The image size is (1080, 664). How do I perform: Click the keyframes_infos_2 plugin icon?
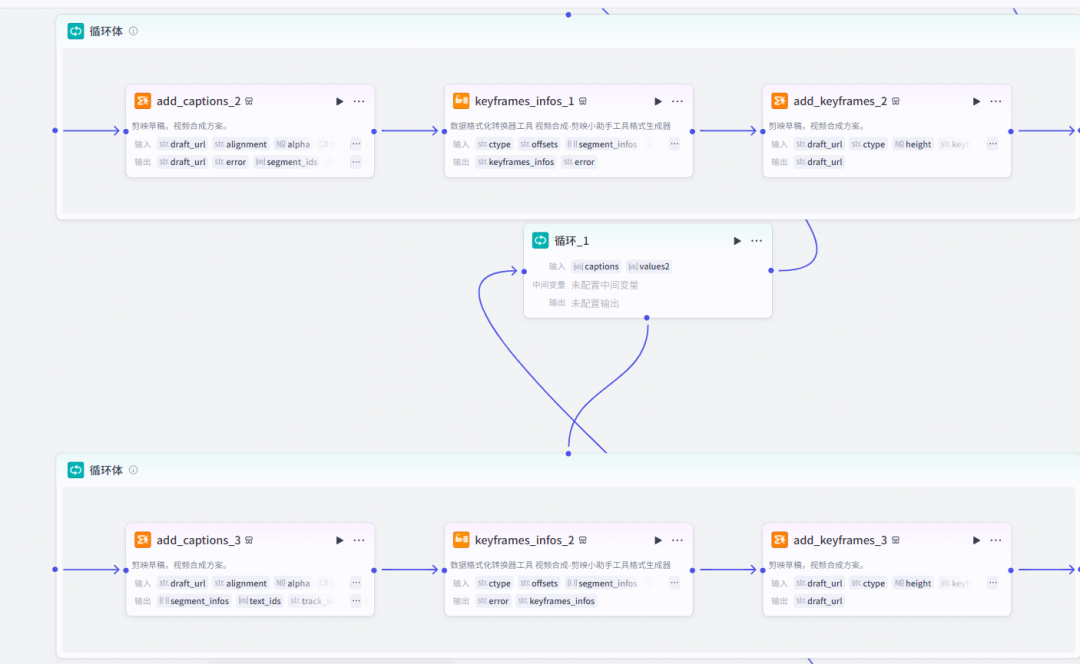460,539
